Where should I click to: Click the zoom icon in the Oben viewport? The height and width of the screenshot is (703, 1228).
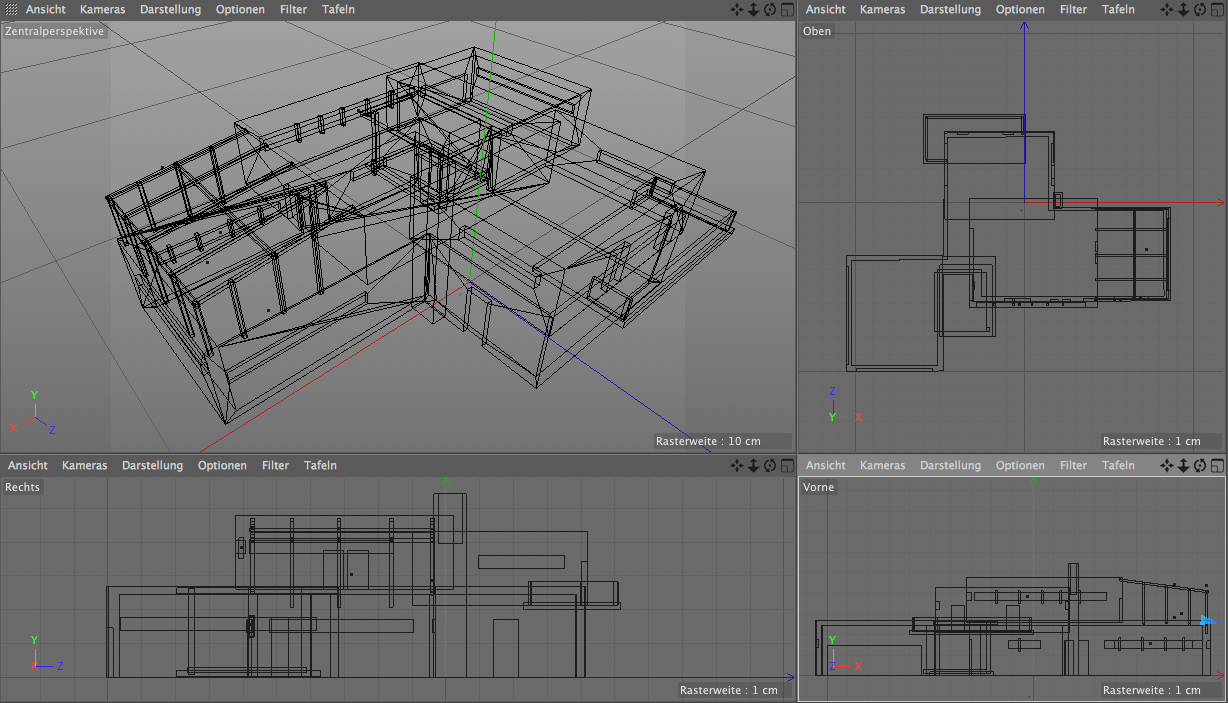1183,10
